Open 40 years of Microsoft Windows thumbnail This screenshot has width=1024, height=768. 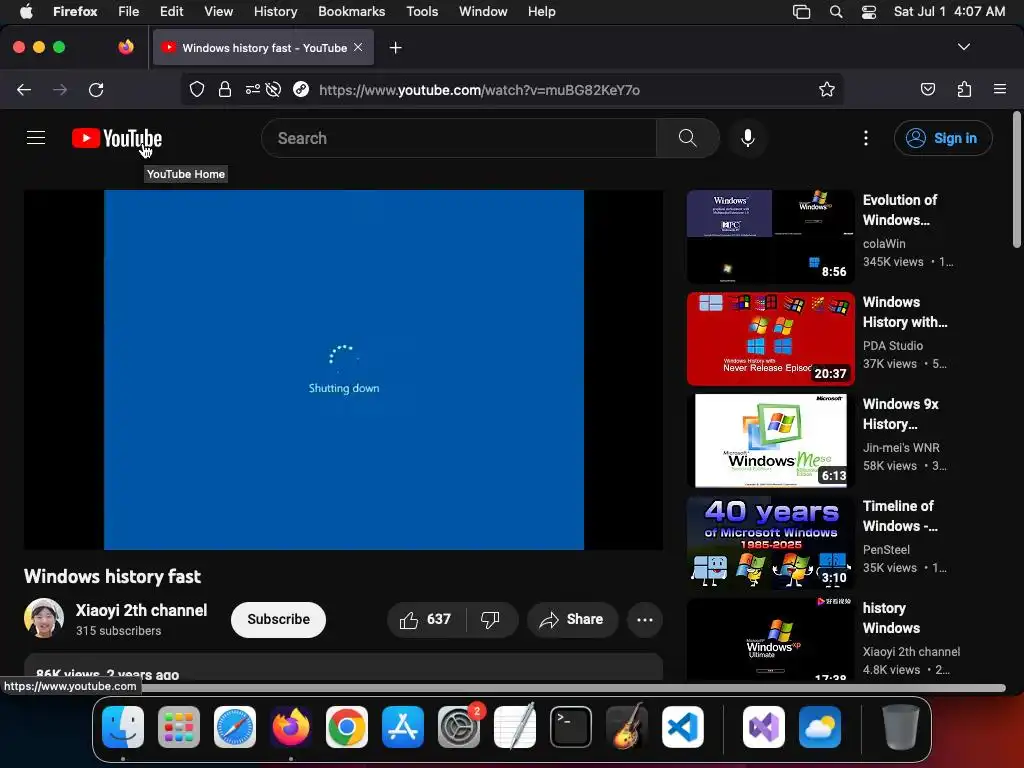(771, 542)
